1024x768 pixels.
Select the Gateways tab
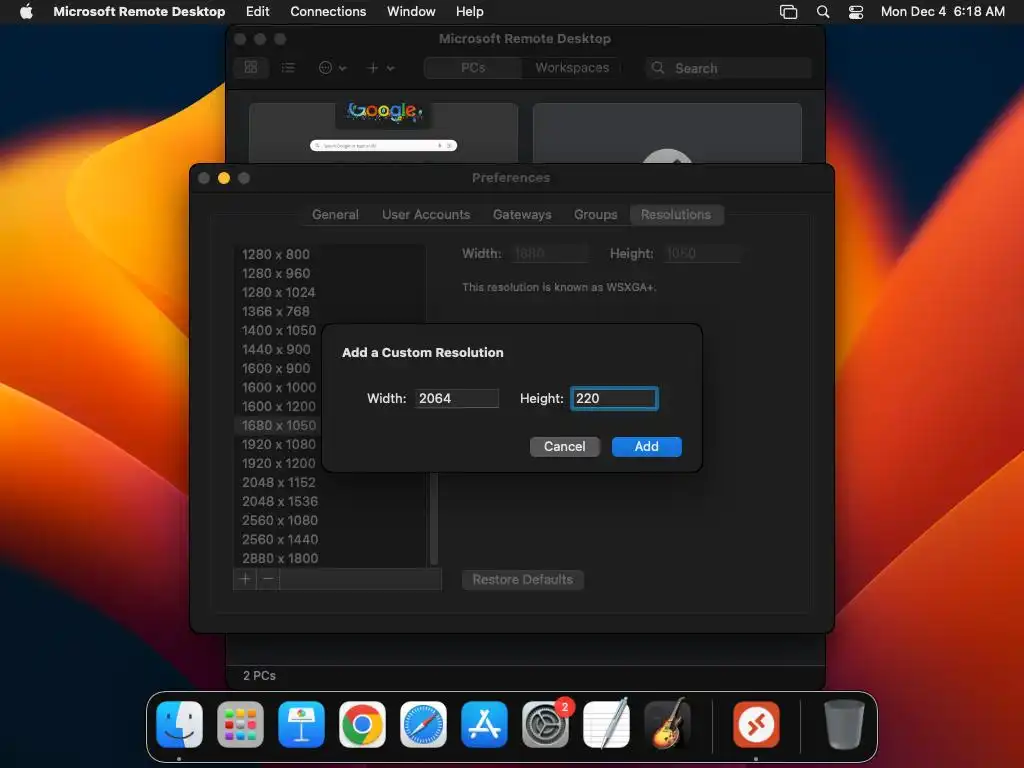[522, 215]
